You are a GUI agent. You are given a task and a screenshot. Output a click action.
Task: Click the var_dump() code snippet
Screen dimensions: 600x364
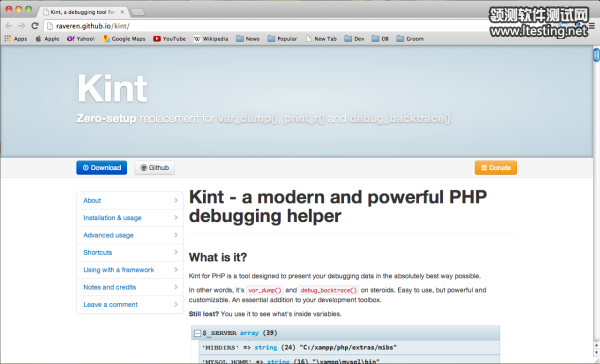click(x=265, y=290)
